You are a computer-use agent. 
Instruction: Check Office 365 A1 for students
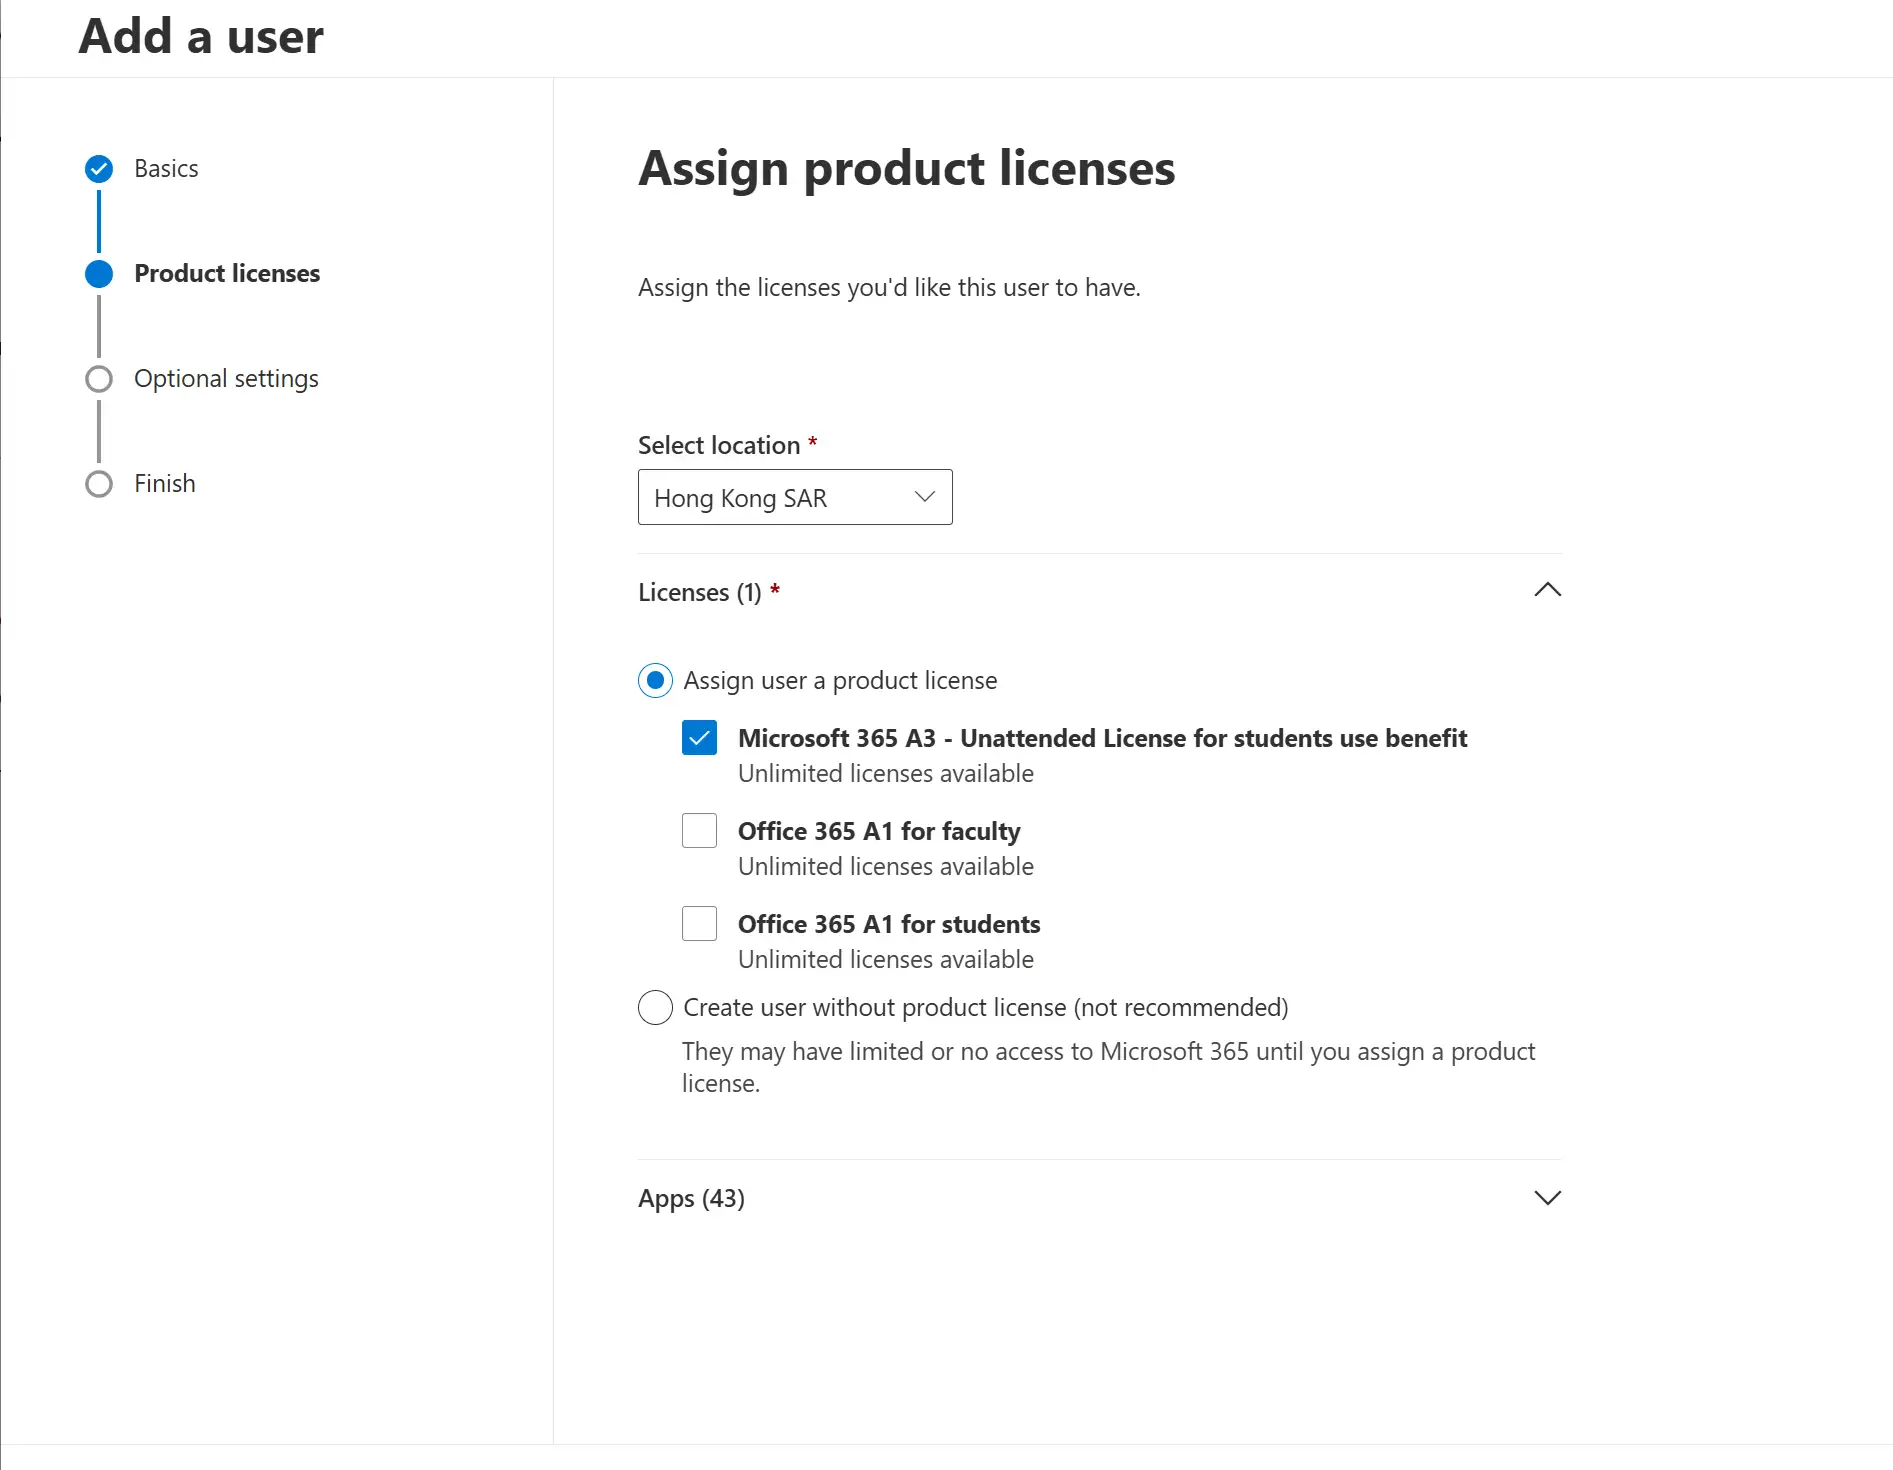(x=699, y=924)
